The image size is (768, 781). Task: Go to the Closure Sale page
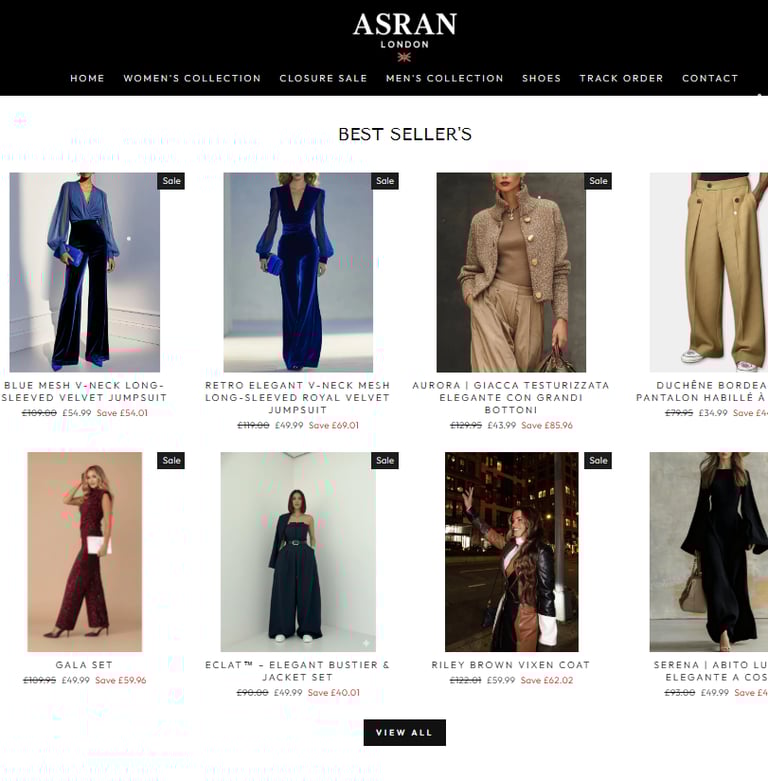tap(323, 78)
